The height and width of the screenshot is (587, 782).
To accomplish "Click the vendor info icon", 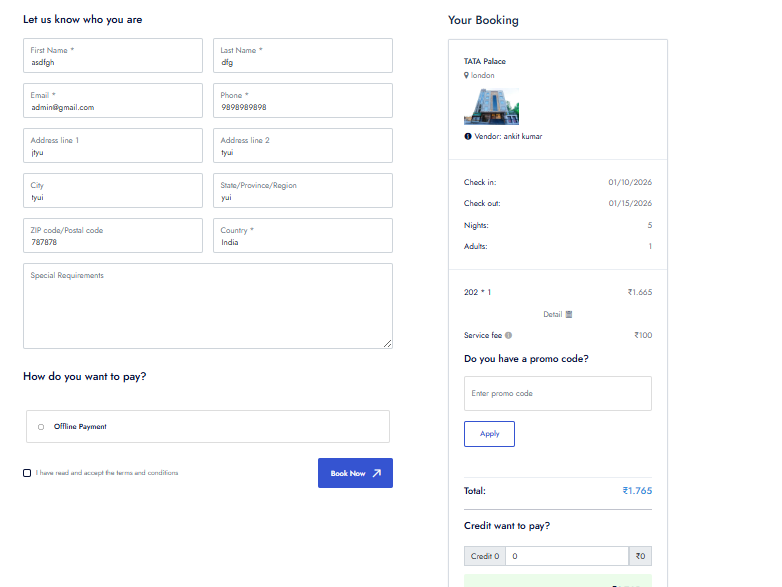I will point(468,136).
